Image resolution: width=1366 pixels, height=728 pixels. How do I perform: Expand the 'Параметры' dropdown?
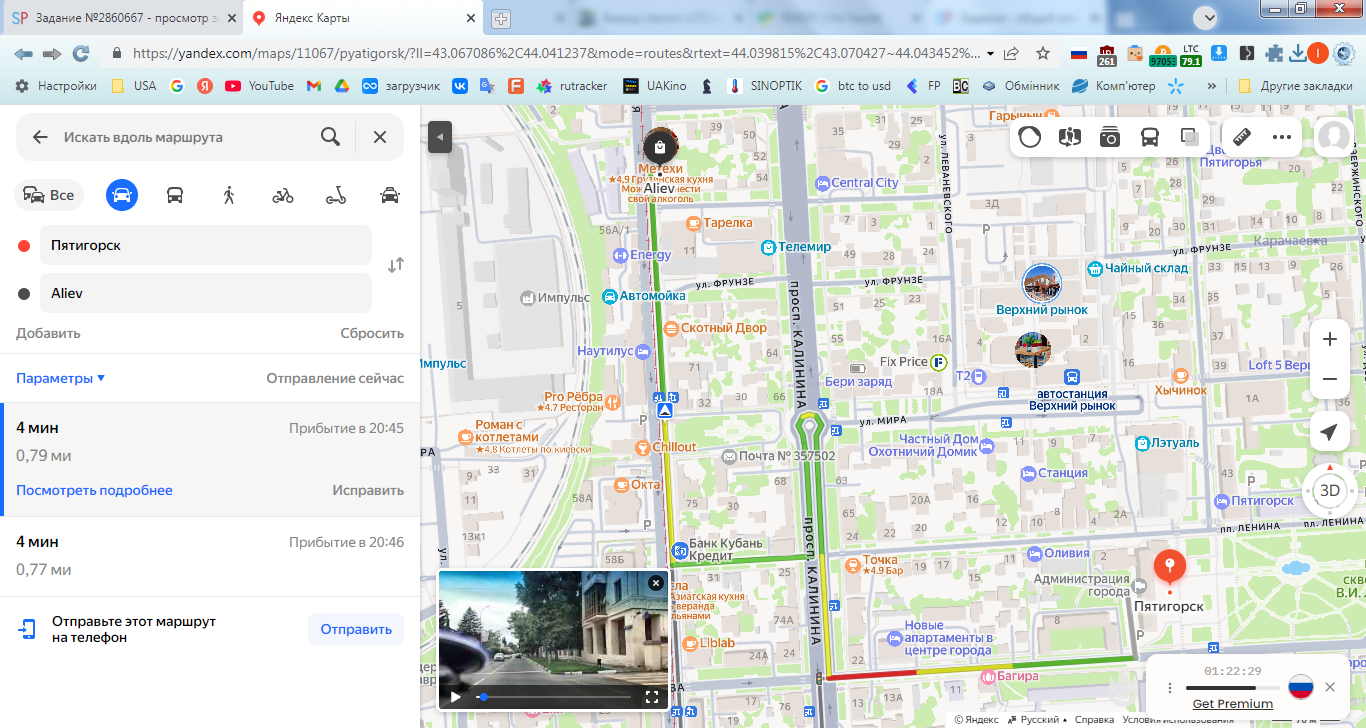[61, 378]
